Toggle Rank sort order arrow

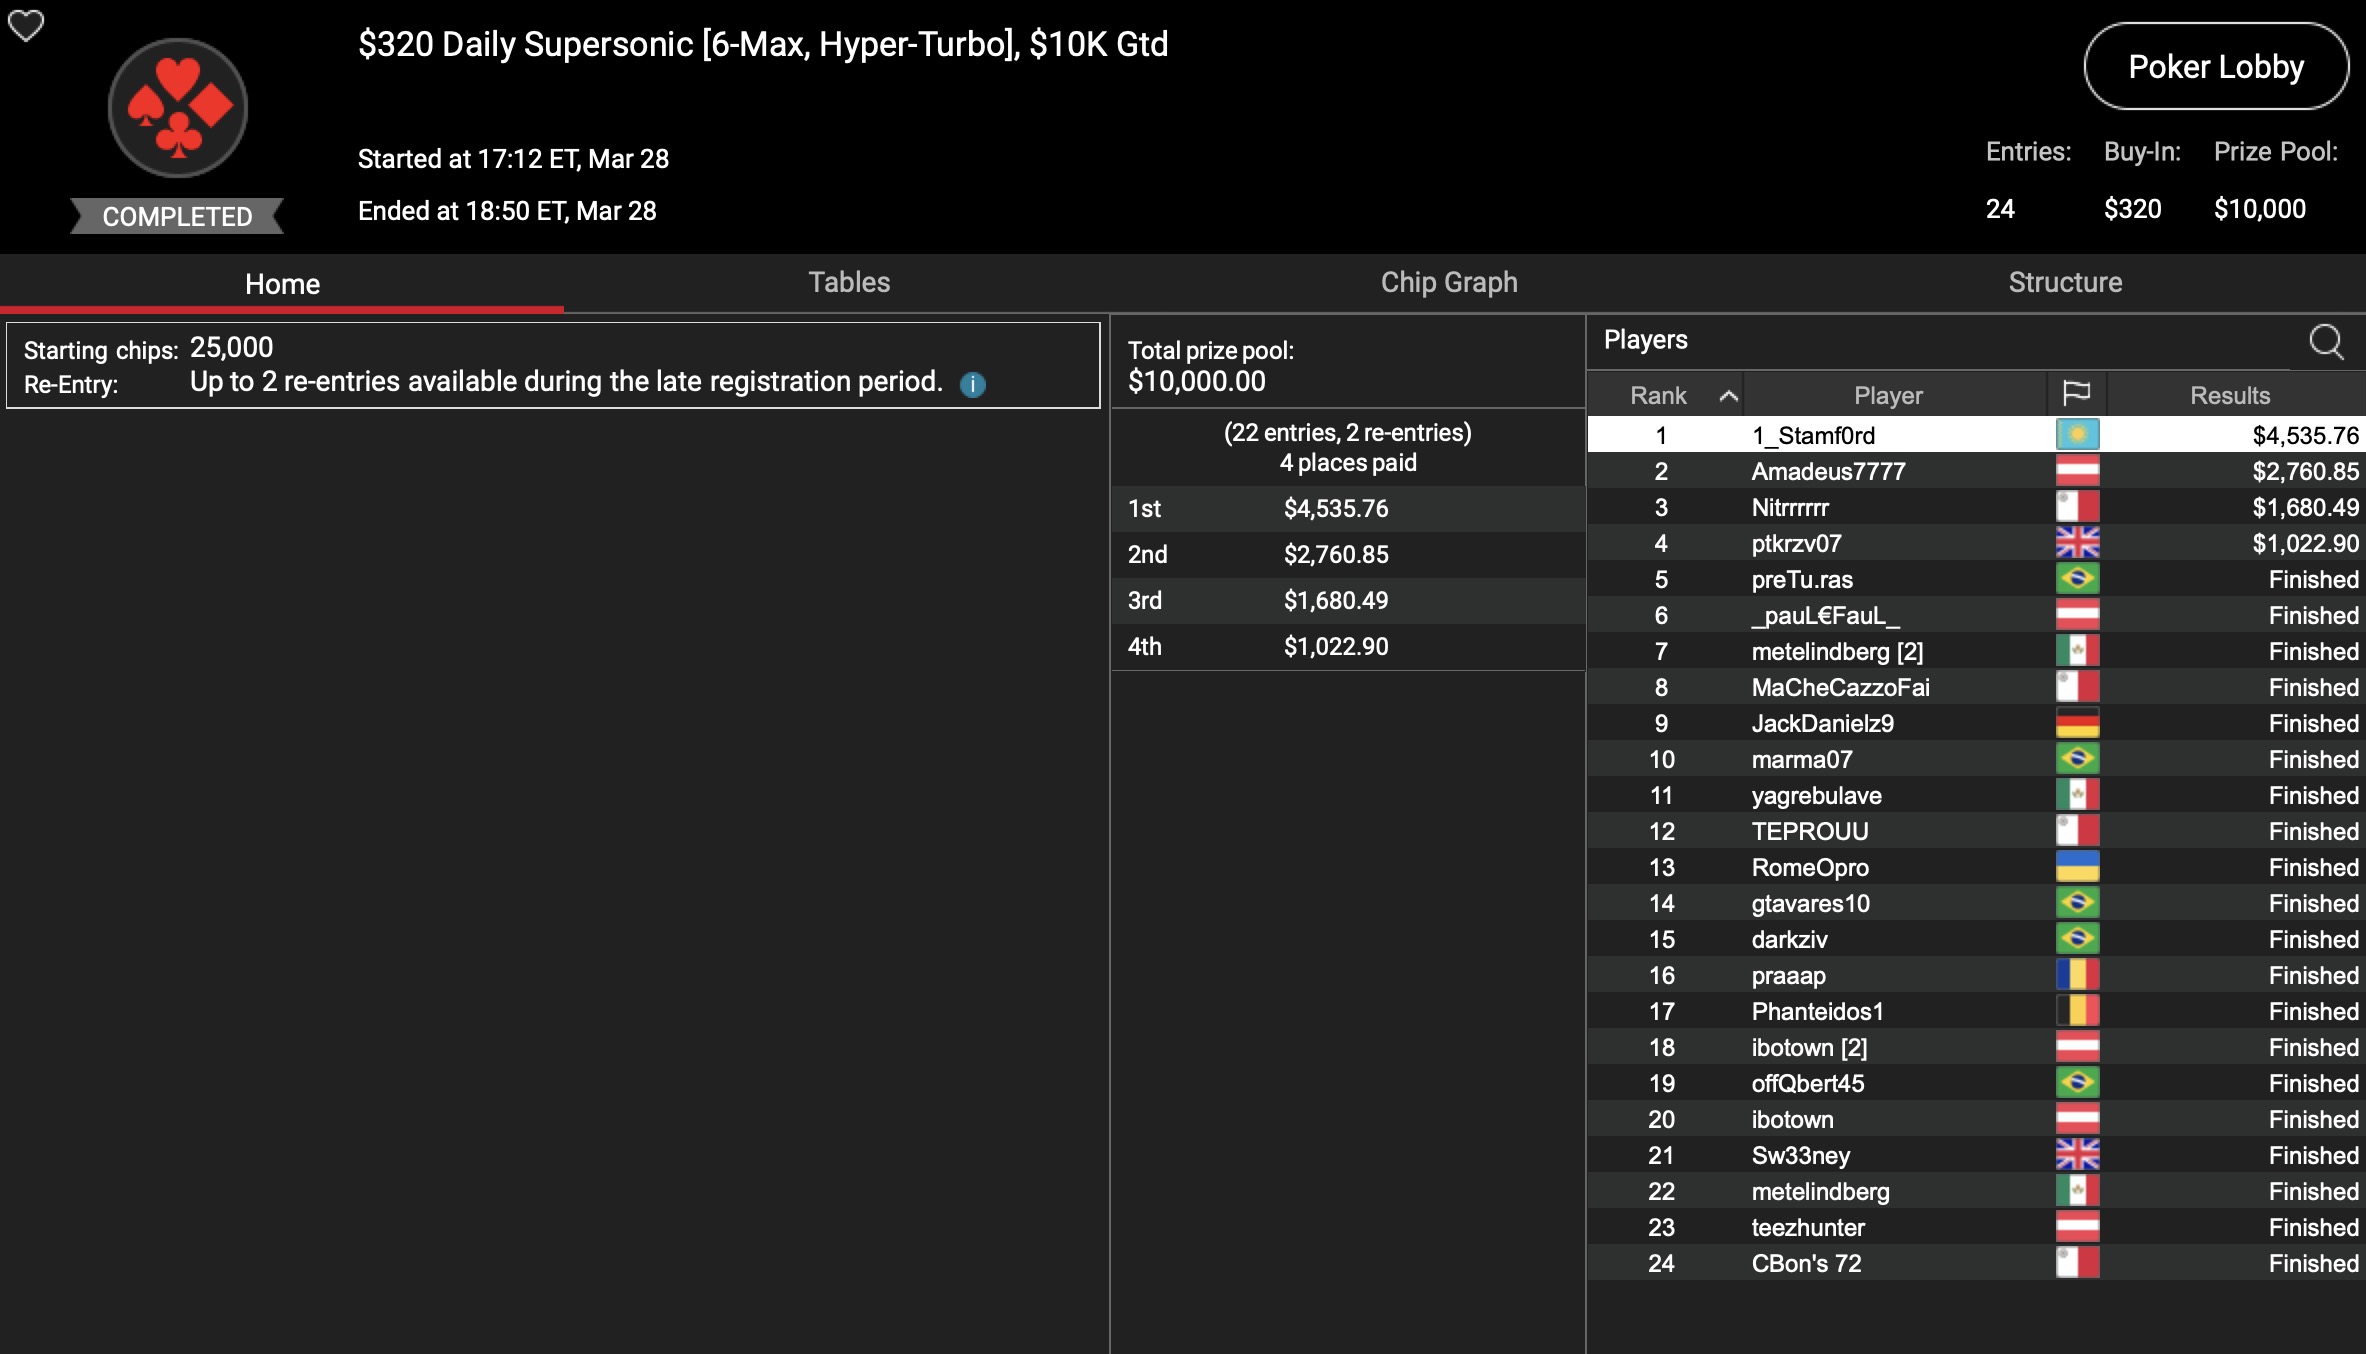point(1728,396)
